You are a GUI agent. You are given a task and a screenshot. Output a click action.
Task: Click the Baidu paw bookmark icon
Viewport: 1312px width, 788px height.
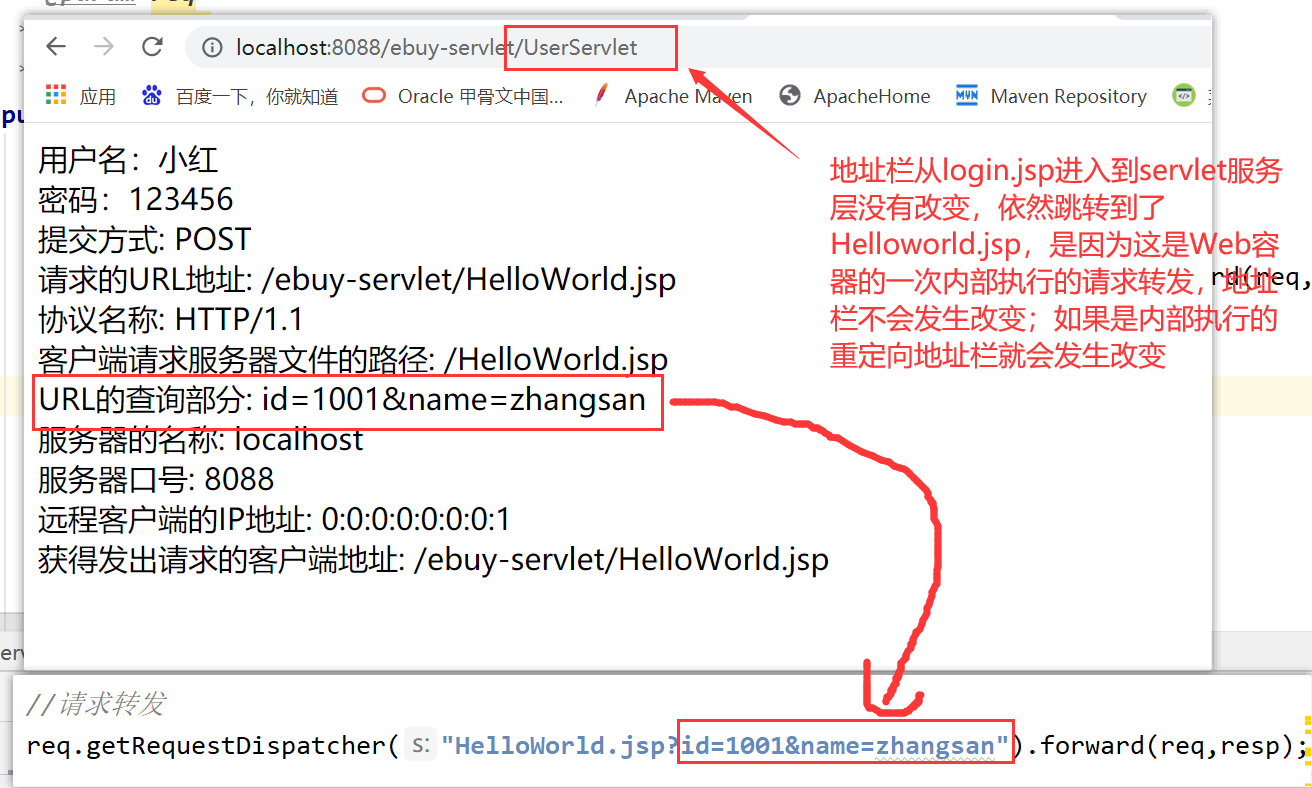(151, 96)
